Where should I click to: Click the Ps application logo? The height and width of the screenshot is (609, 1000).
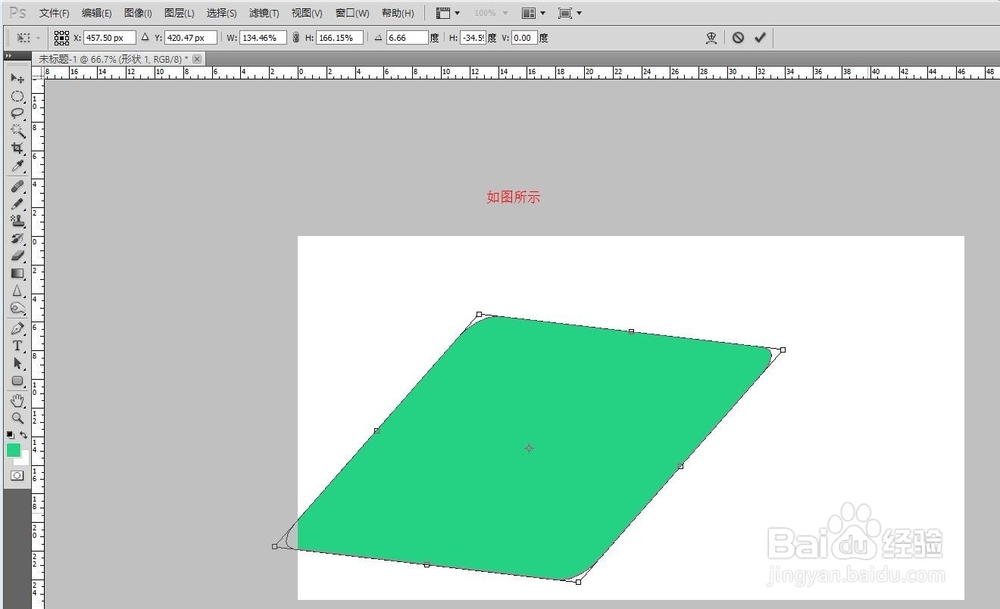click(18, 13)
